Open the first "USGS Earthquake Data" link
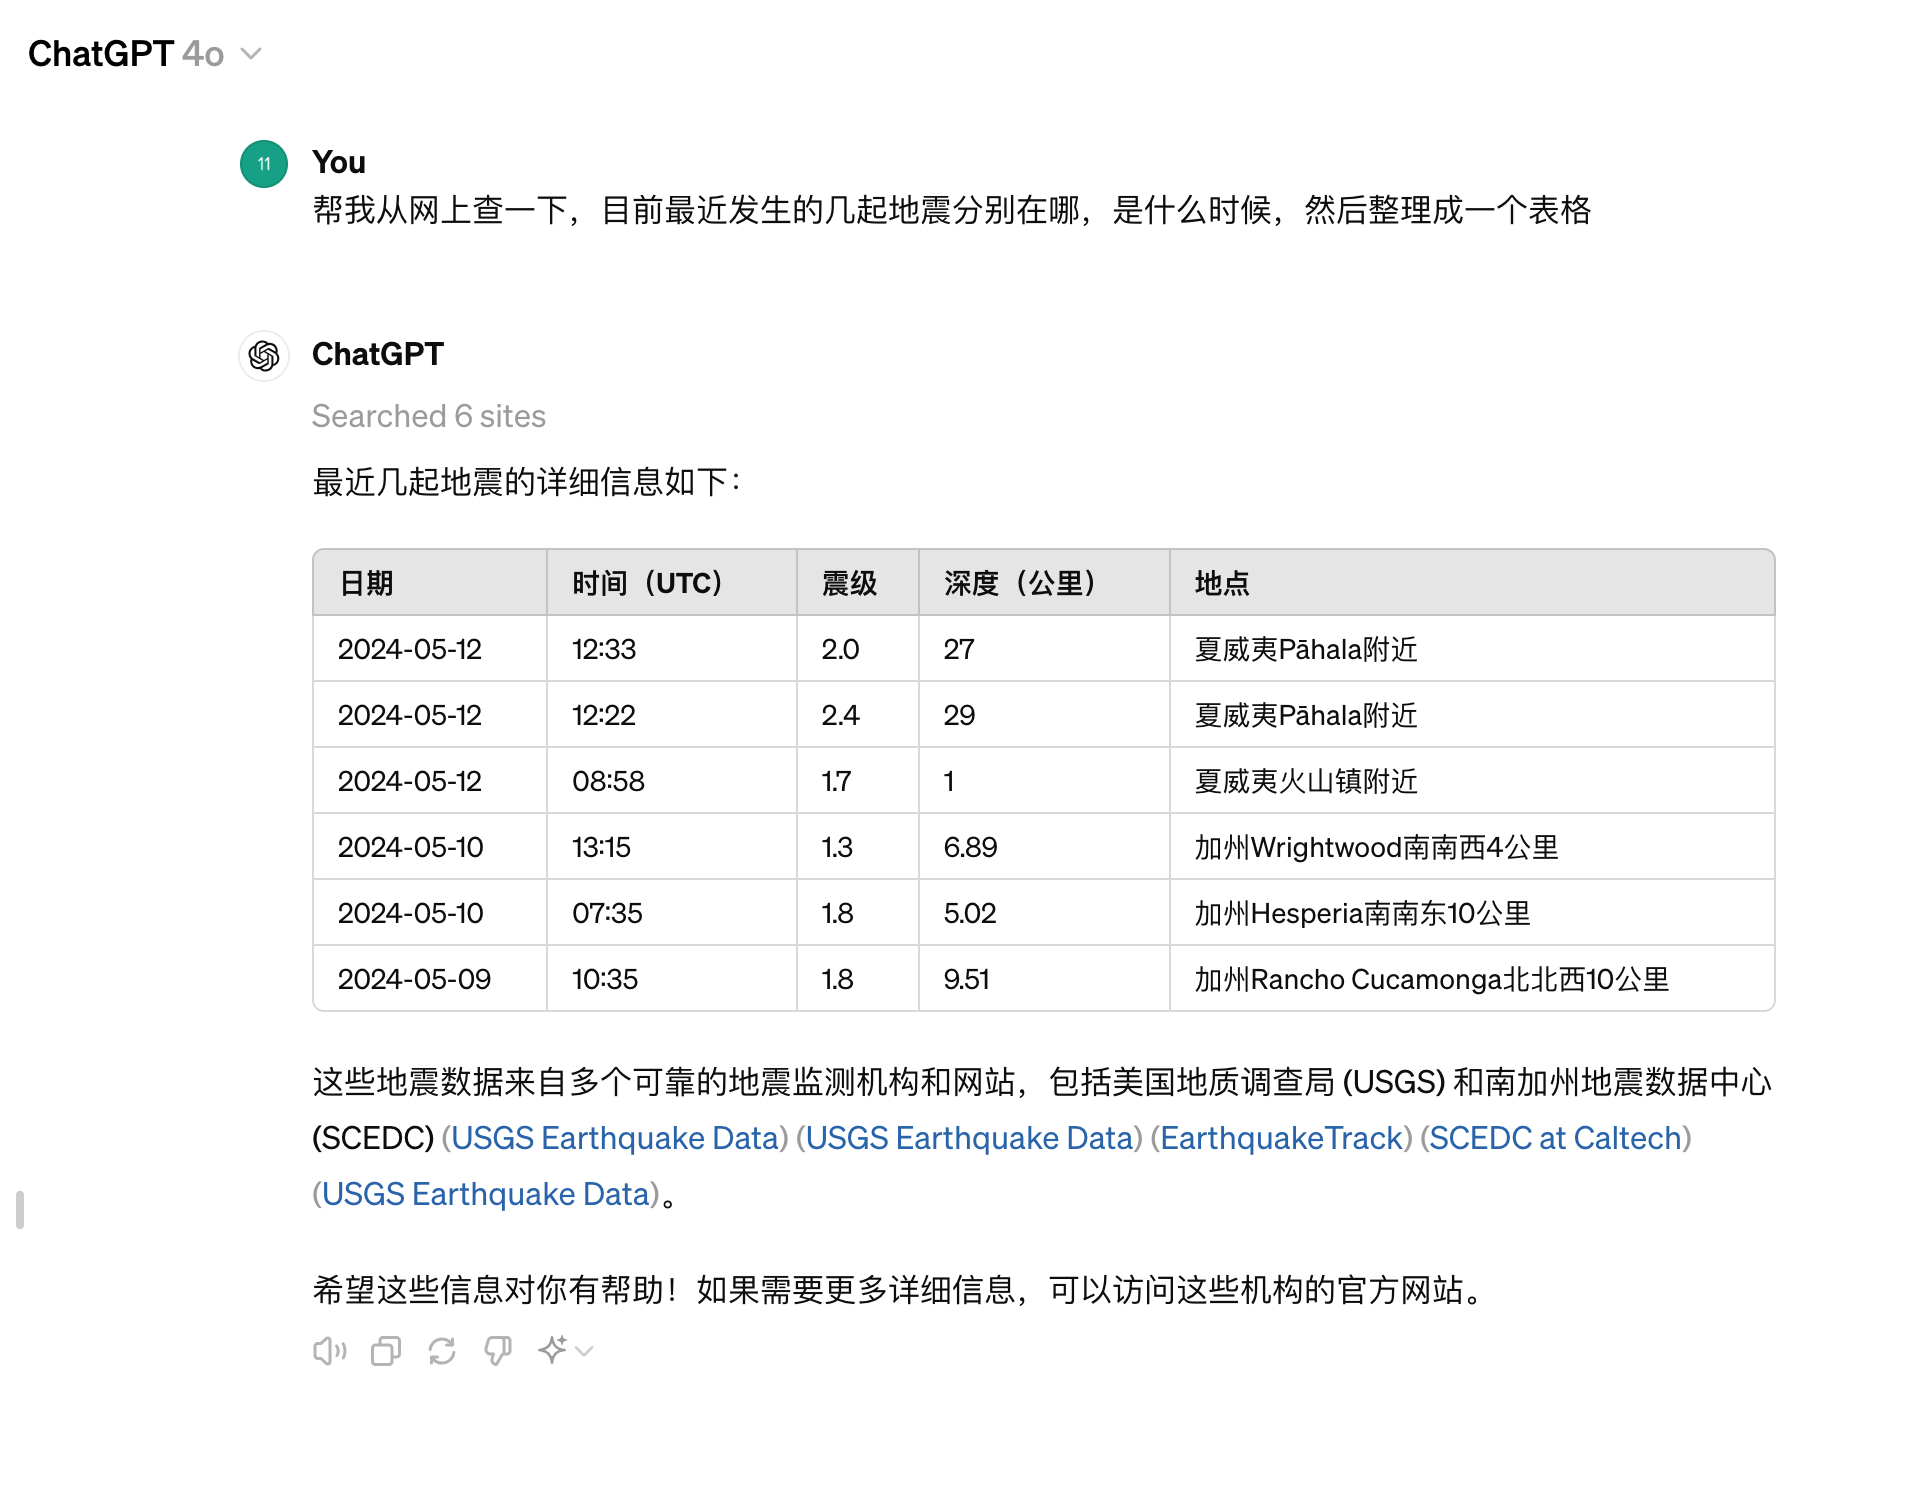This screenshot has width=1920, height=1512. point(615,1138)
